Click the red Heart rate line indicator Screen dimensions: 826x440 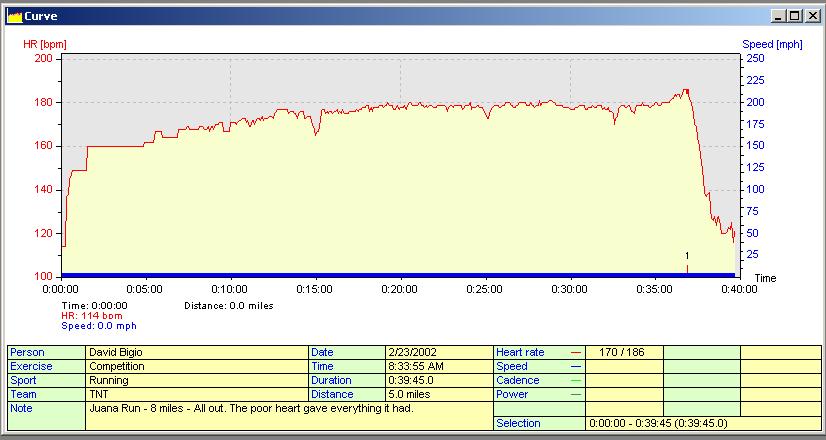pyautogui.click(x=575, y=353)
